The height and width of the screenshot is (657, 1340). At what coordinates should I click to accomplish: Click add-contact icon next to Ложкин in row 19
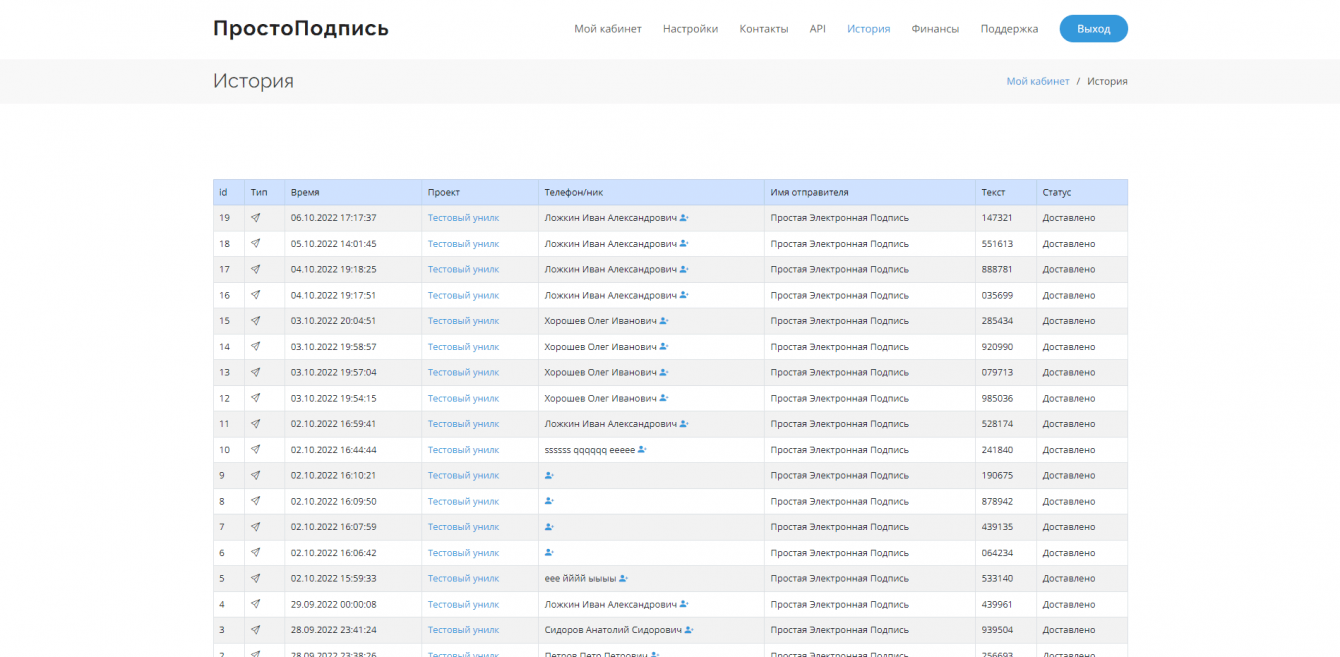point(684,217)
